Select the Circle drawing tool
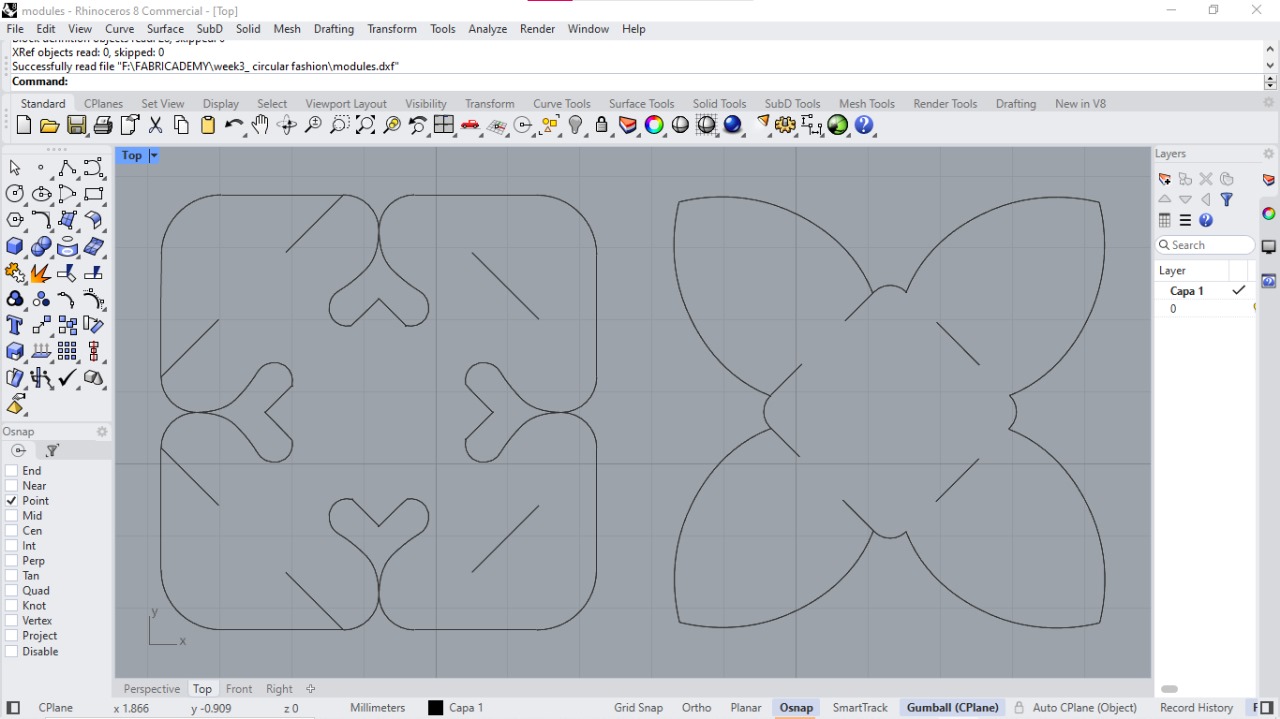 click(15, 194)
